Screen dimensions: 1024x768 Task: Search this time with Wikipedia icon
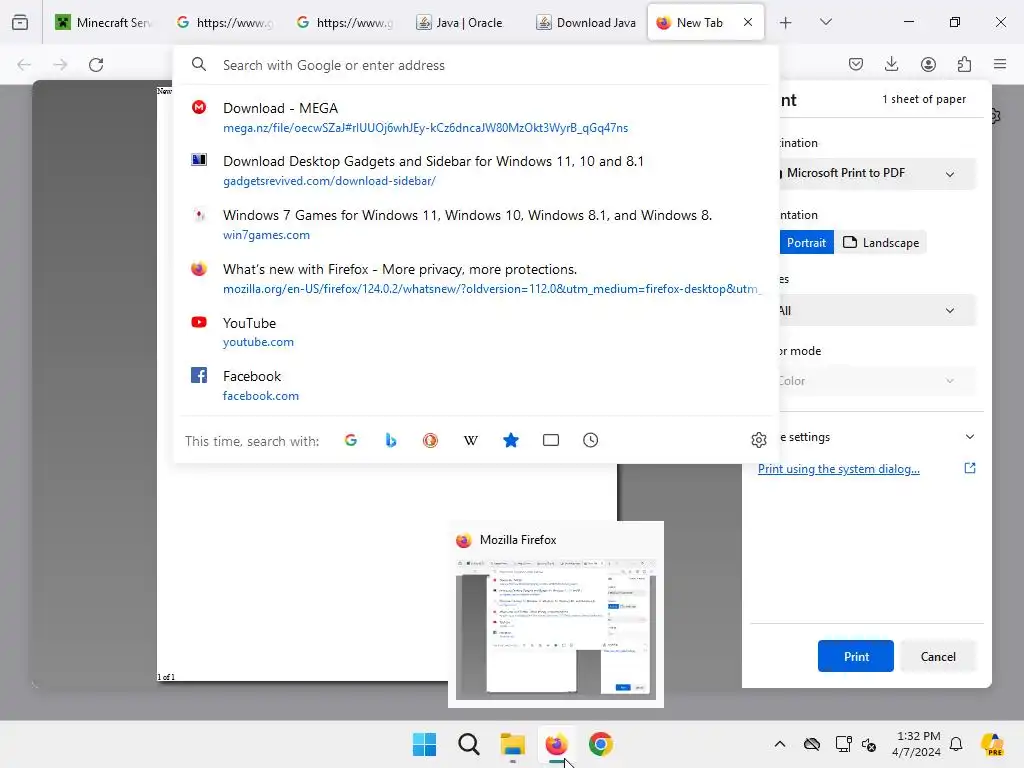pos(471,440)
